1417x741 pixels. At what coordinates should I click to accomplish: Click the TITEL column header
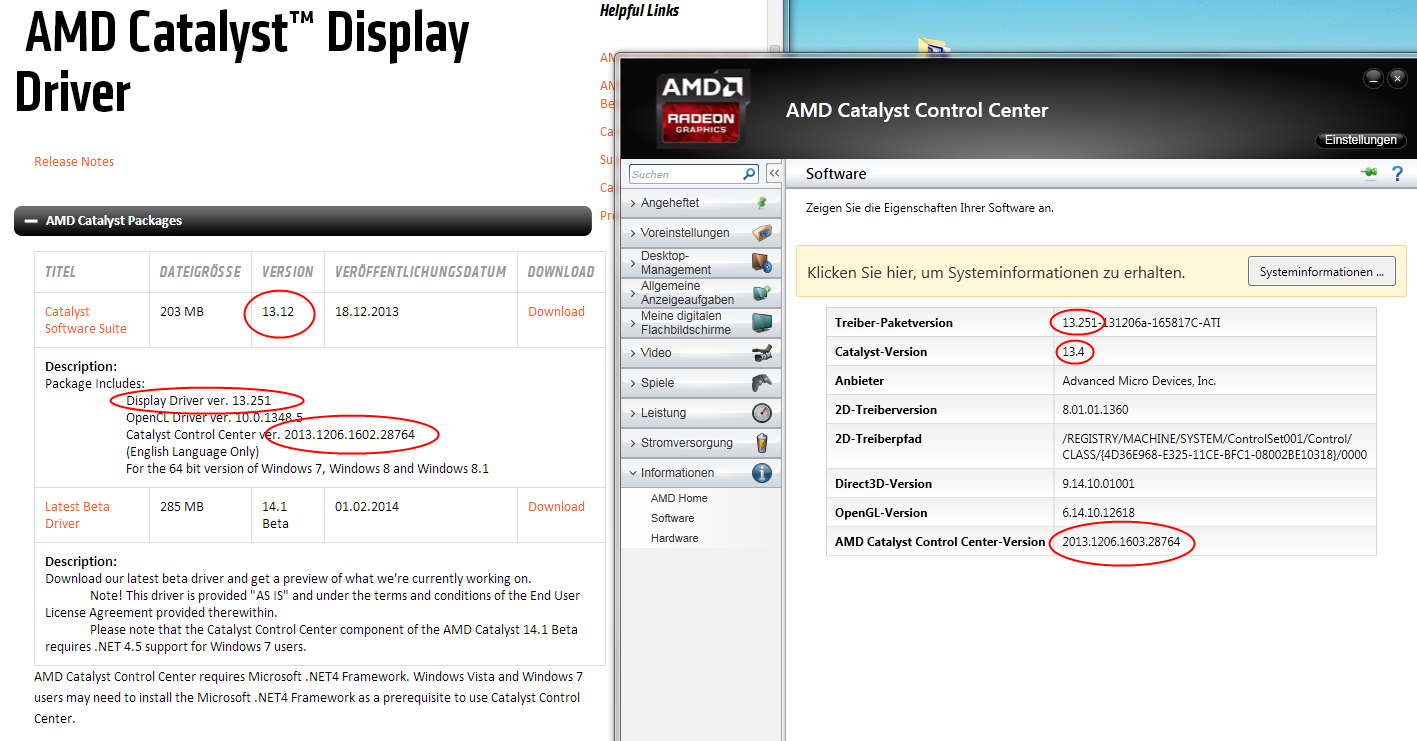point(60,272)
